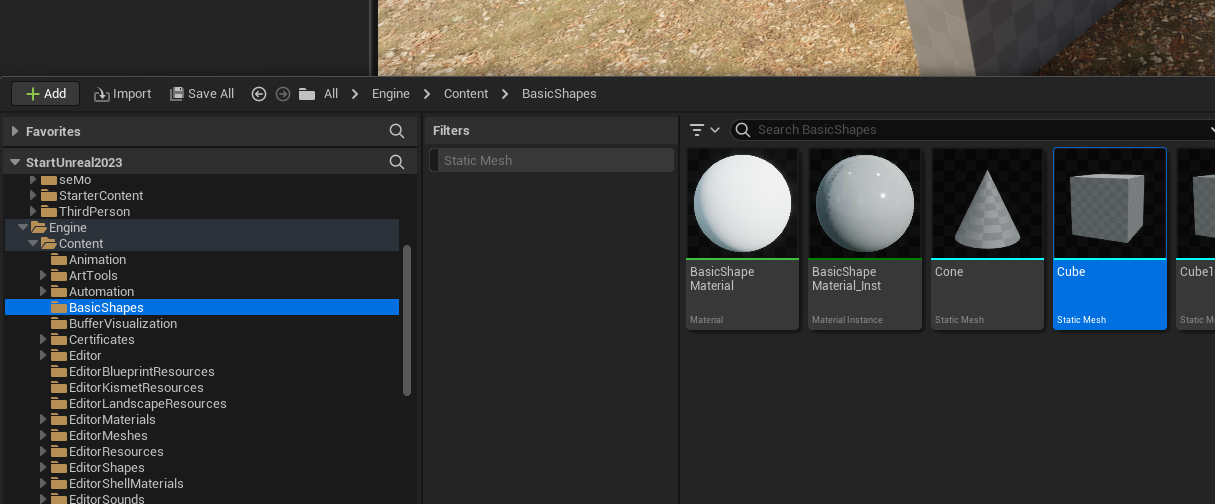Expand the Automation folder
The image size is (1215, 504).
click(x=43, y=292)
